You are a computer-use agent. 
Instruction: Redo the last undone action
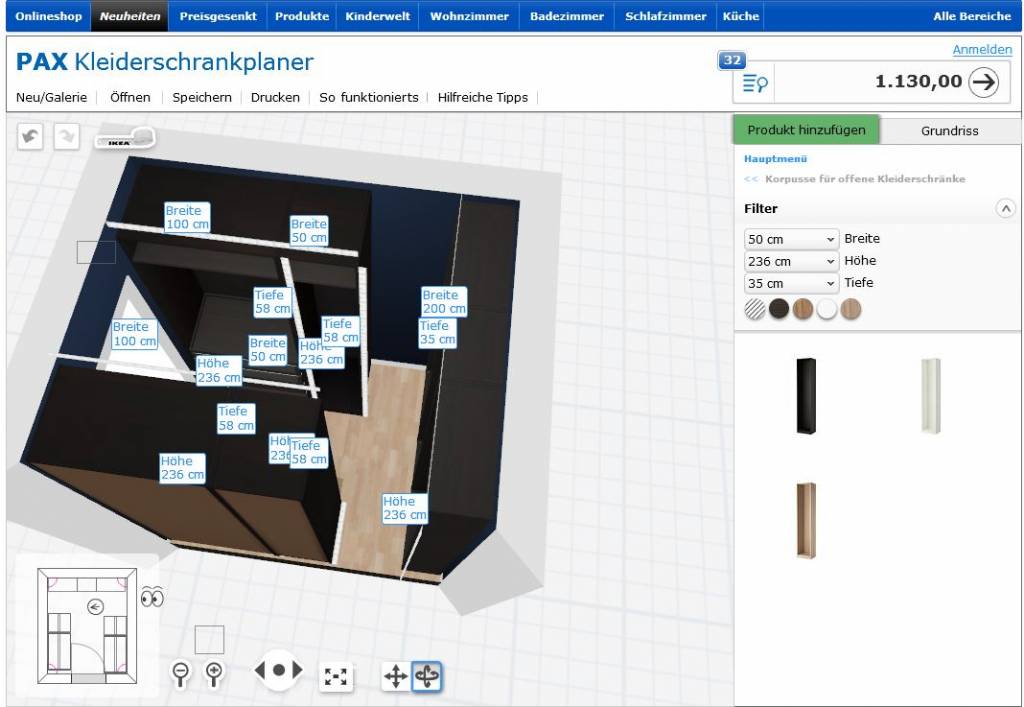(x=67, y=136)
